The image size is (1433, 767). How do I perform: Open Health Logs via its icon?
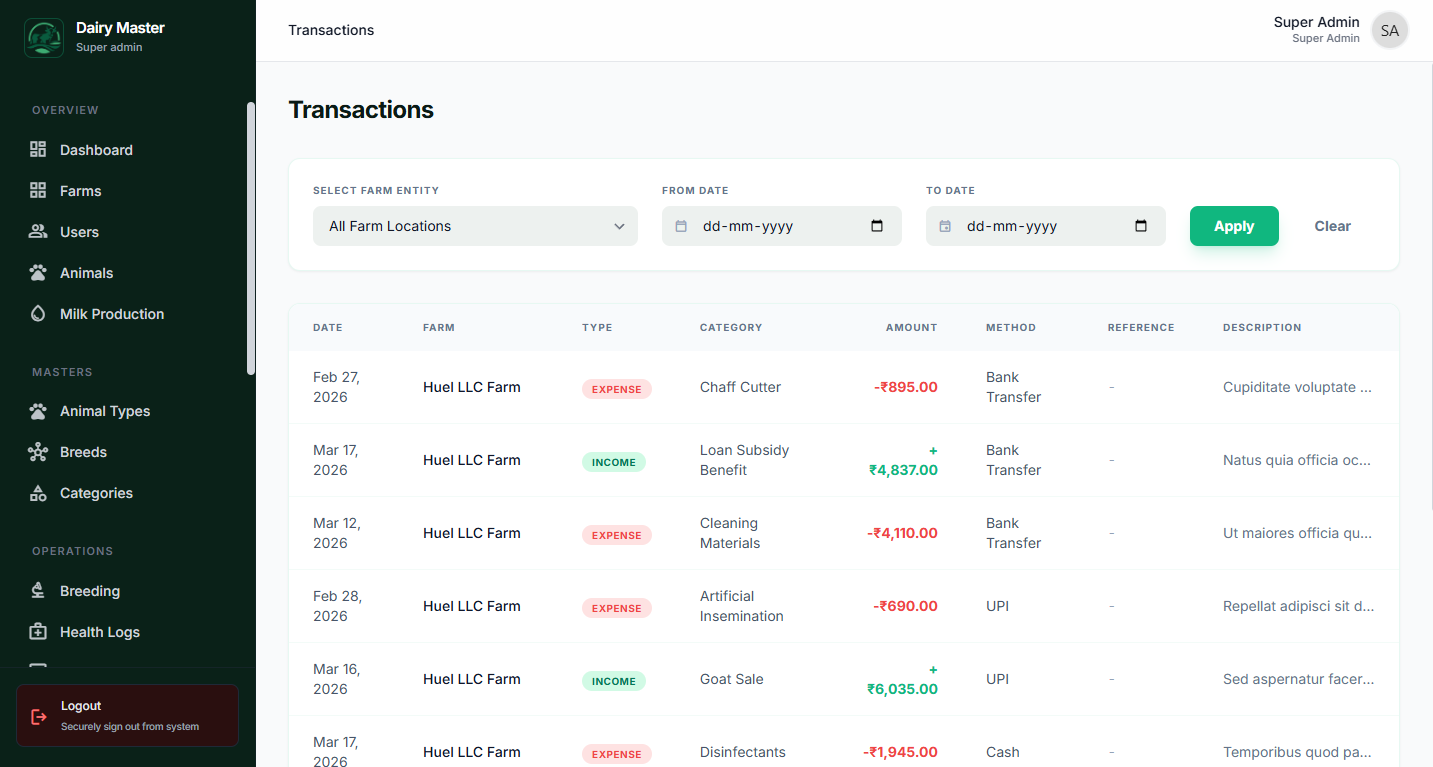[x=37, y=631]
